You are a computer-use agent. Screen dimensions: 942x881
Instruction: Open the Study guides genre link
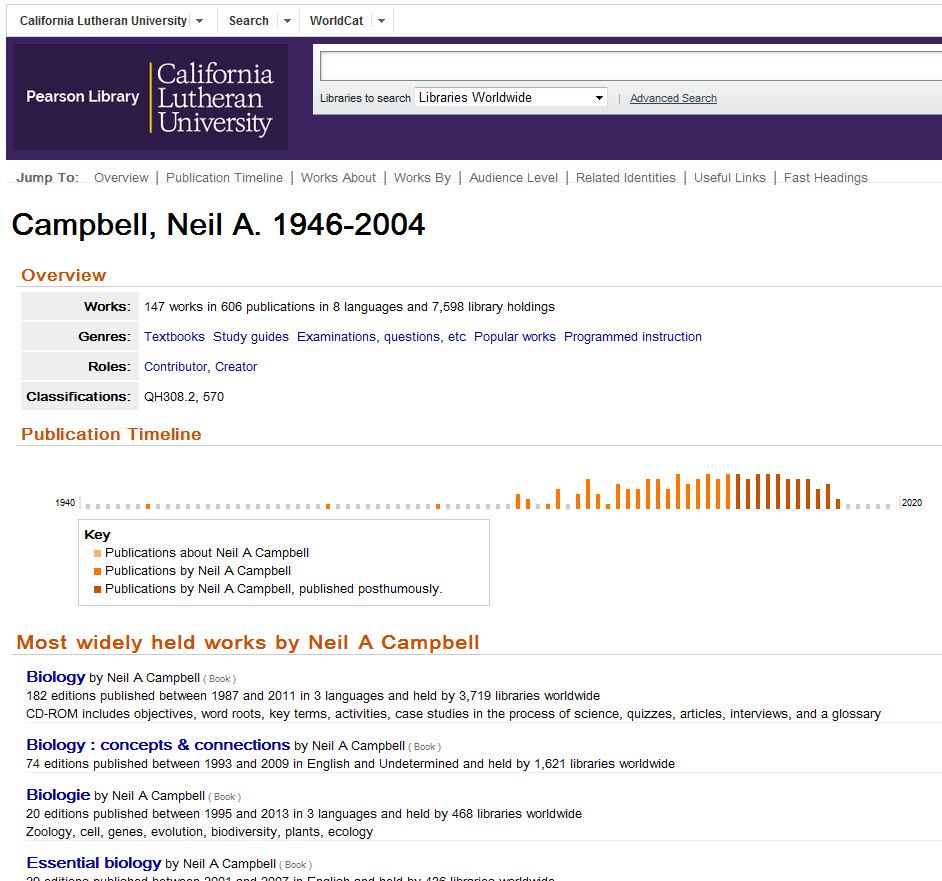(251, 337)
